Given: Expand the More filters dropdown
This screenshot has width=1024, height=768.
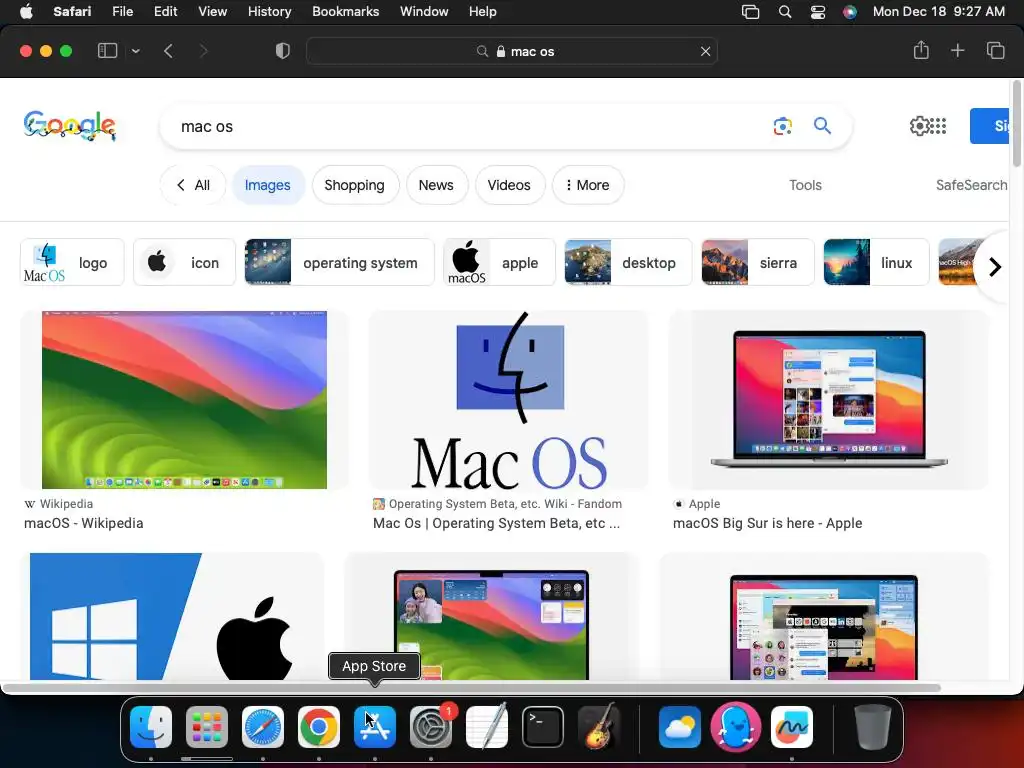Looking at the screenshot, I should tap(588, 185).
